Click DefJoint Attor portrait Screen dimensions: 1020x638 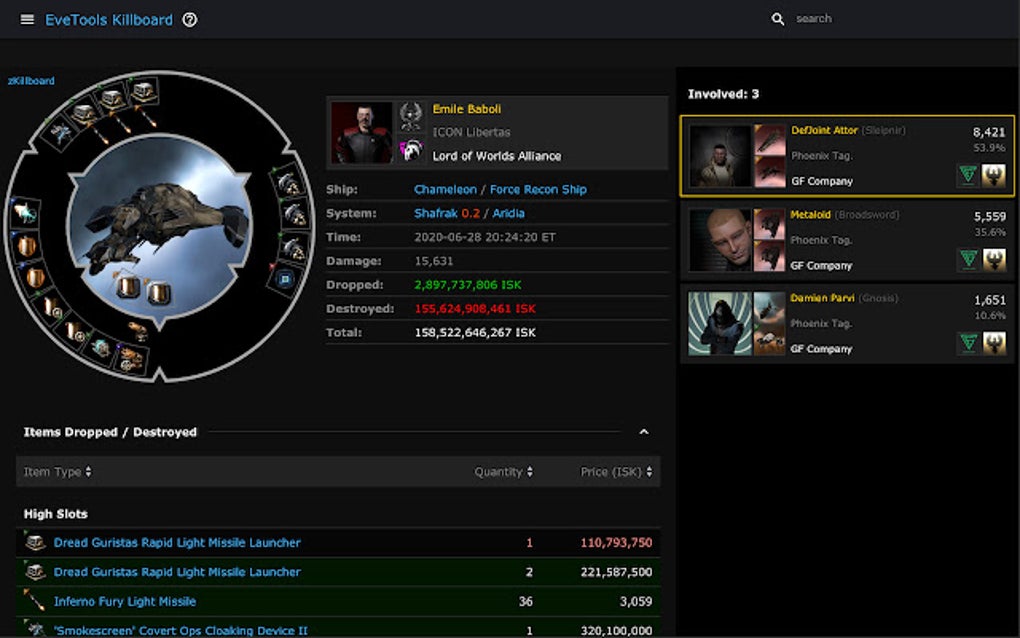point(720,156)
